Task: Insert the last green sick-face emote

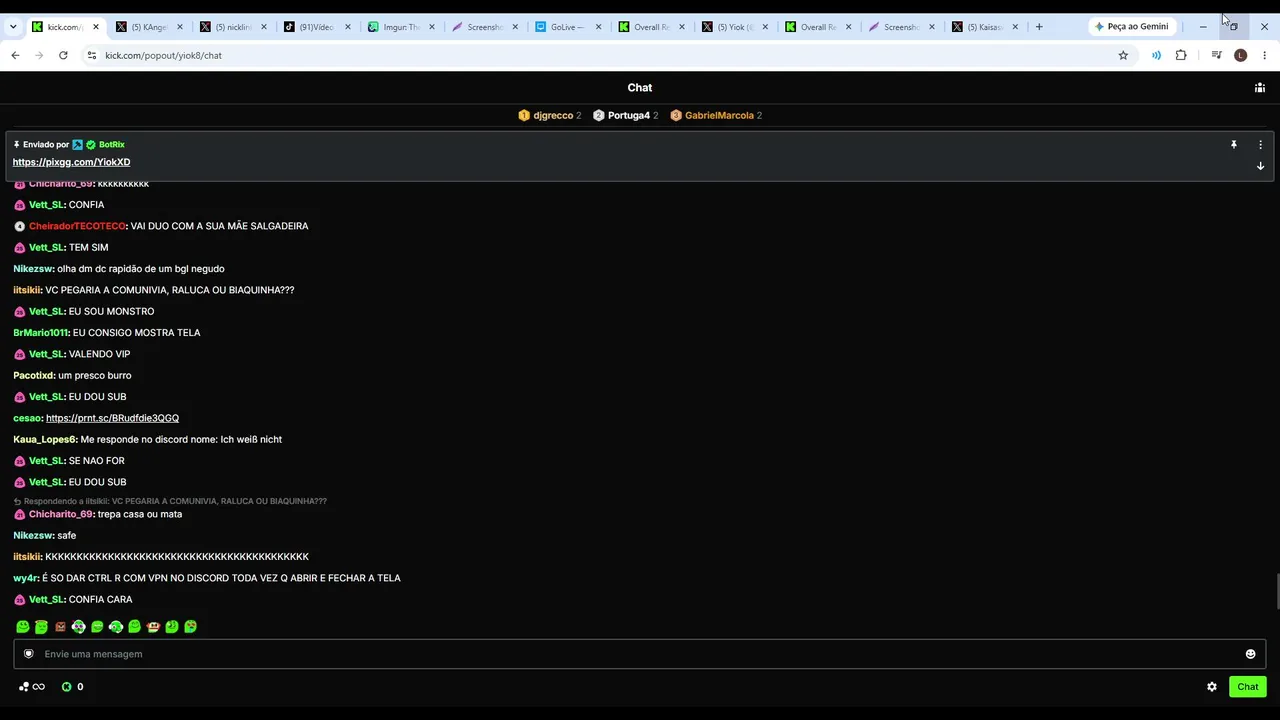Action: 190,627
